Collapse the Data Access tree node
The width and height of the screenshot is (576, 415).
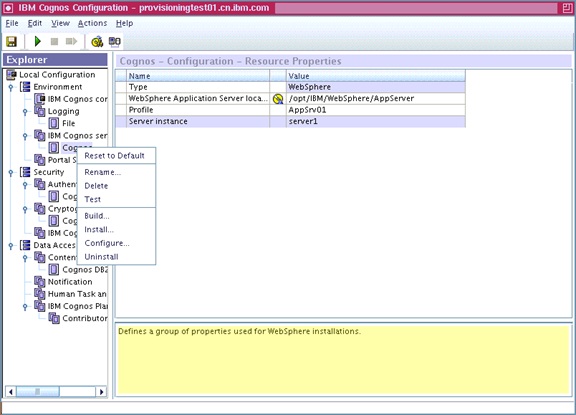pos(11,246)
